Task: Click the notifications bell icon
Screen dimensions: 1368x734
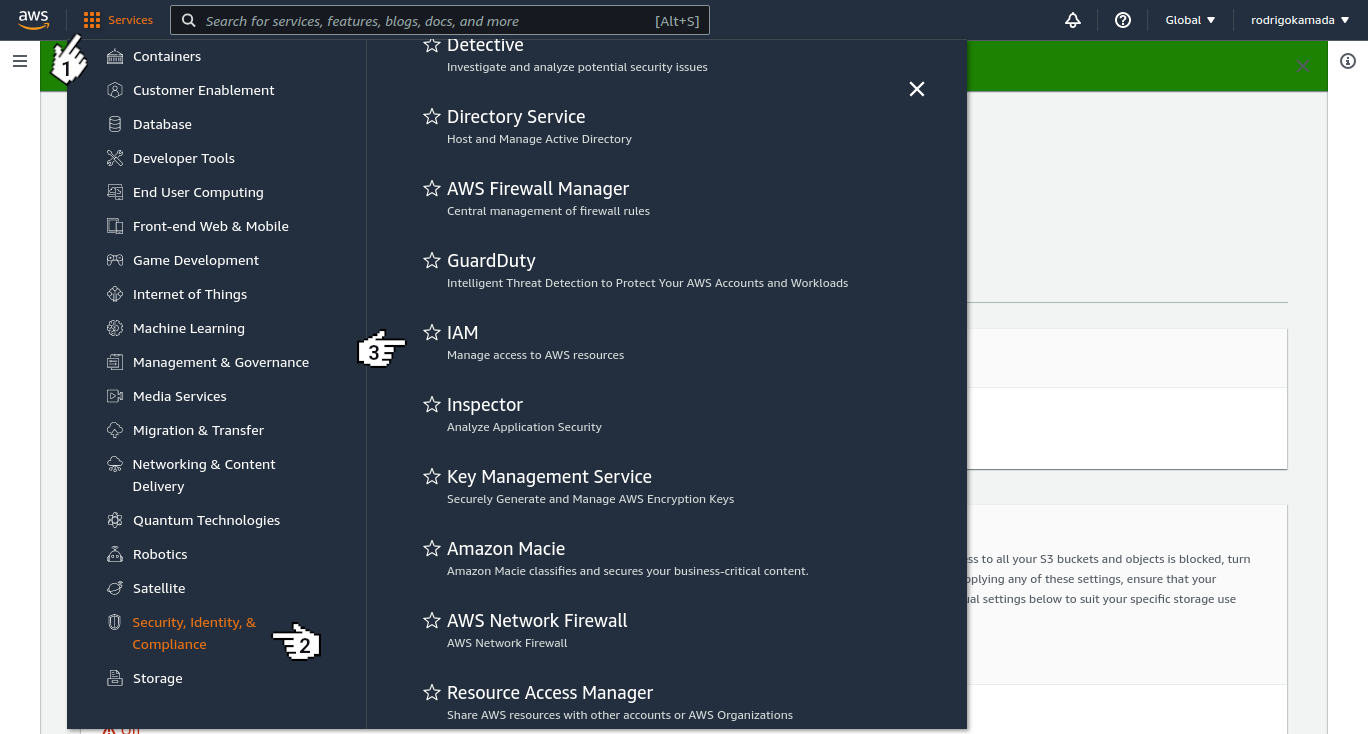Action: 1072,20
